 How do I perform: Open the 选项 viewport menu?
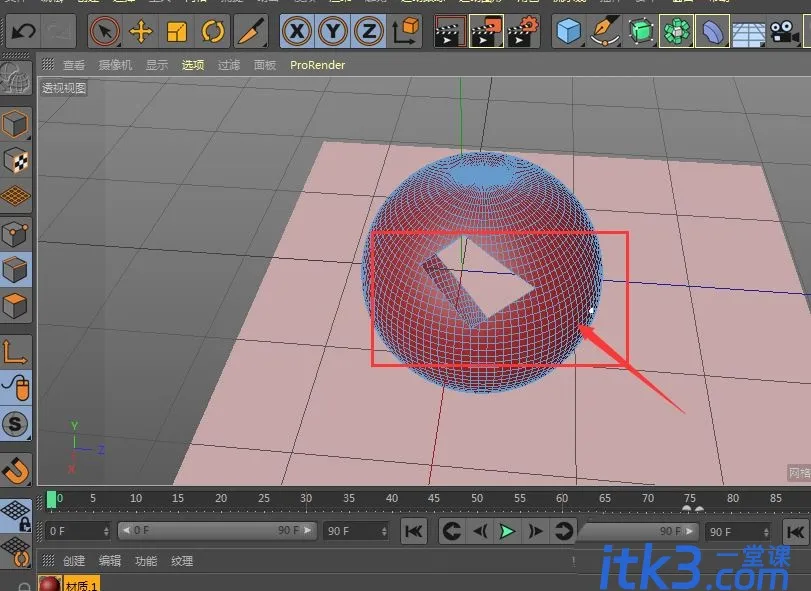[193, 65]
